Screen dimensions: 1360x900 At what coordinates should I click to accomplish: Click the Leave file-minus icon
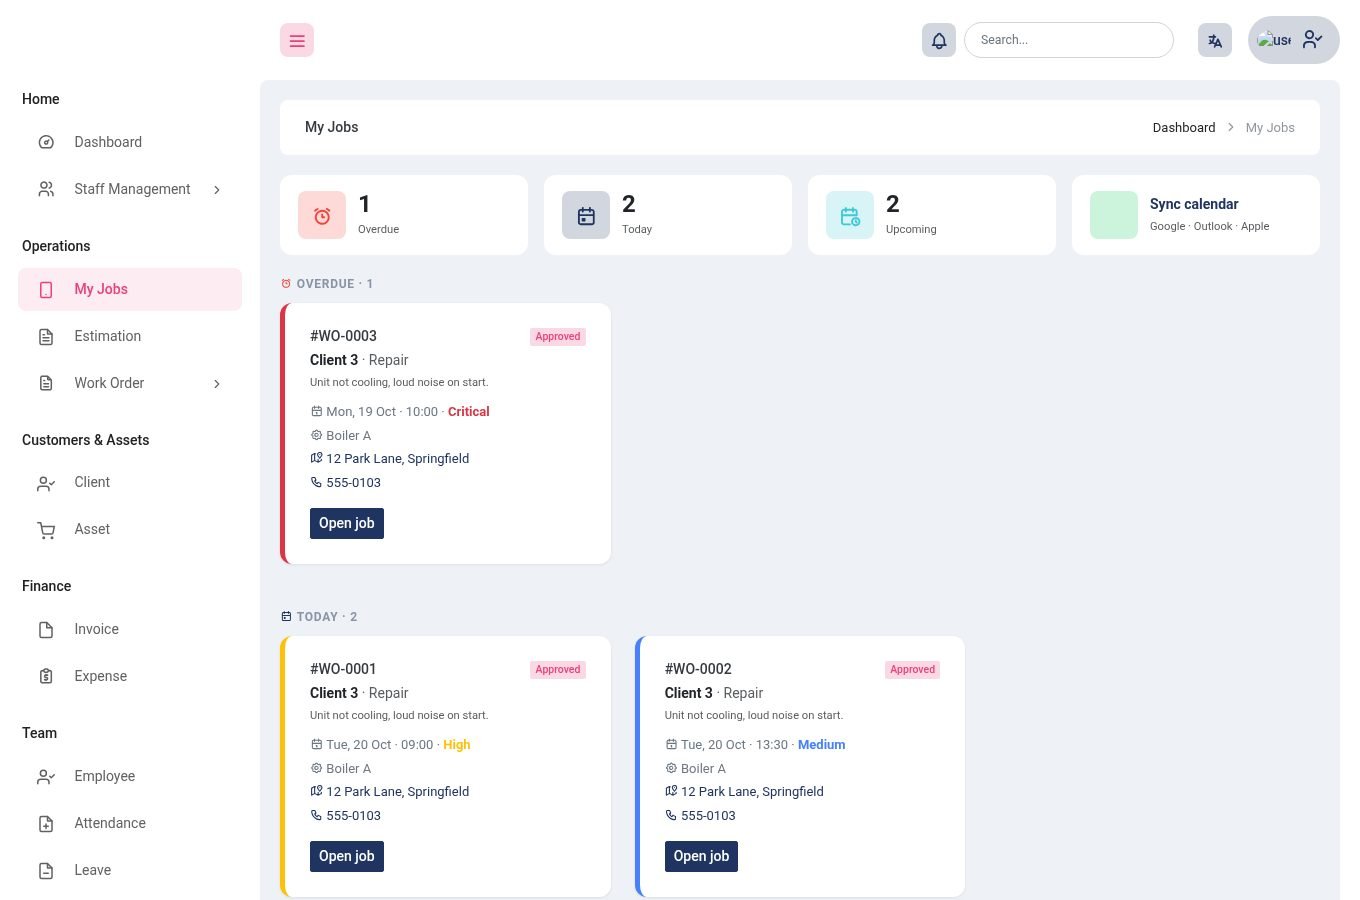point(46,870)
